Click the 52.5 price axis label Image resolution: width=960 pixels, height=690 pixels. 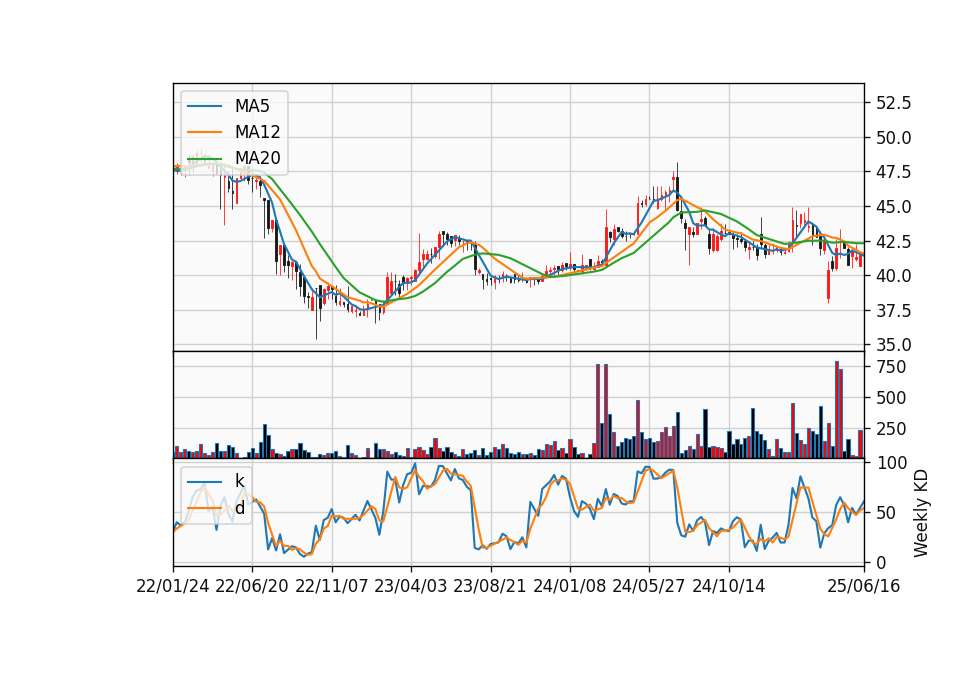893,103
